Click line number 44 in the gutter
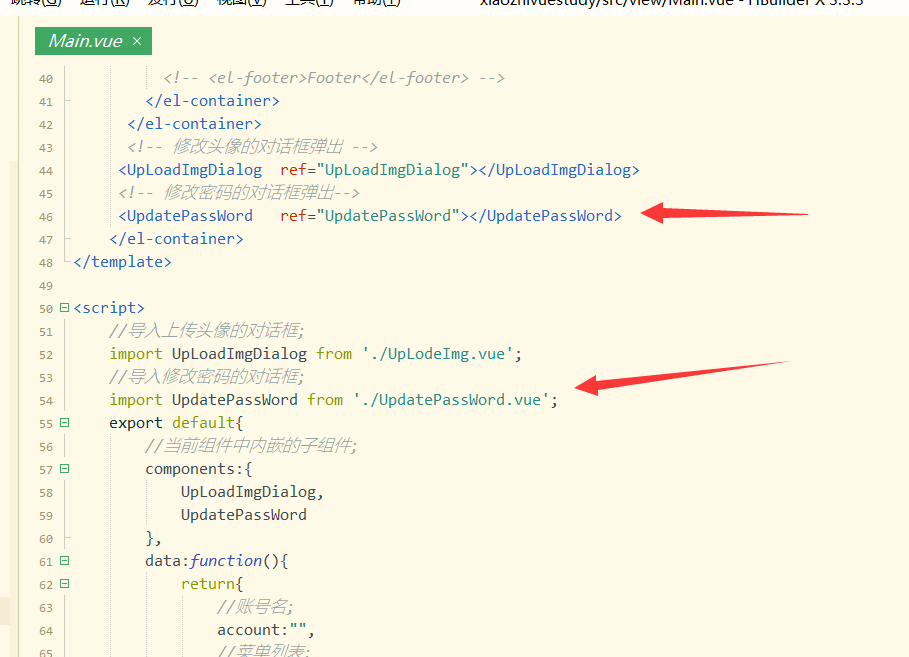The height and width of the screenshot is (657, 909). click(x=46, y=171)
